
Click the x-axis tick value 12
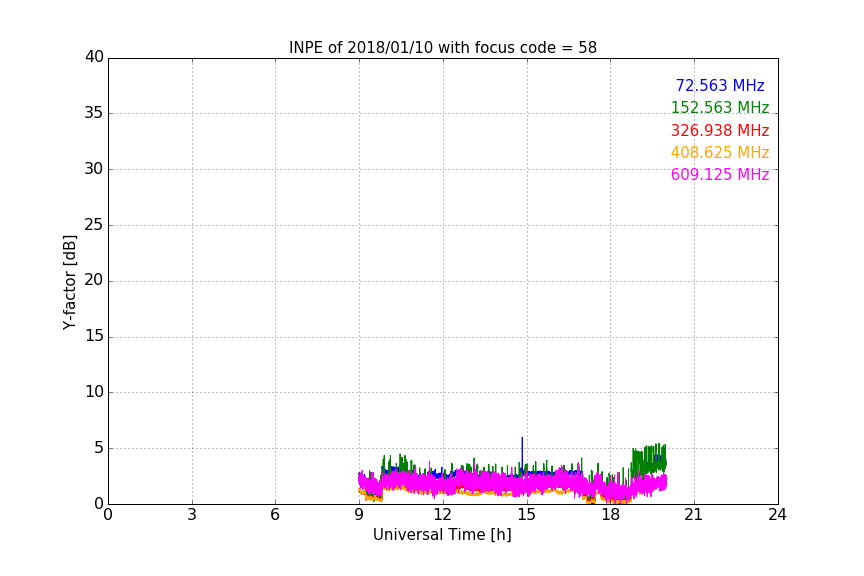point(443,515)
